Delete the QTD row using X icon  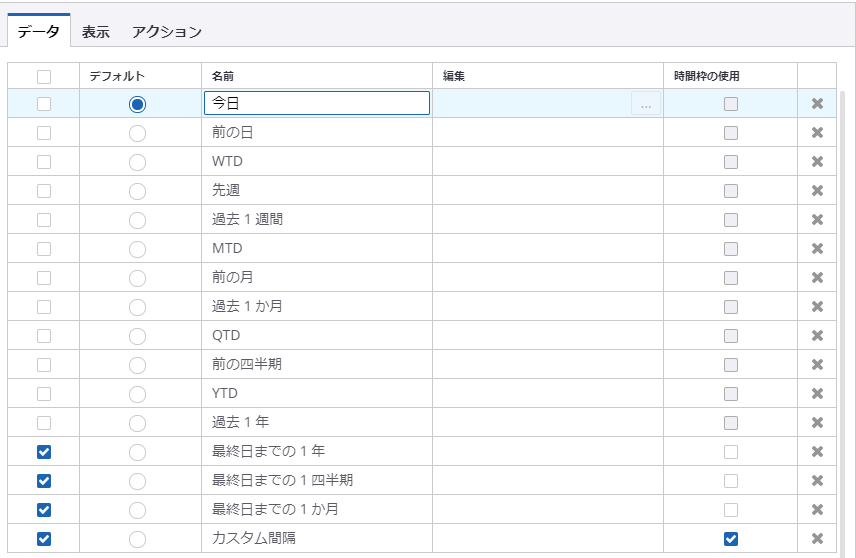tap(817, 336)
